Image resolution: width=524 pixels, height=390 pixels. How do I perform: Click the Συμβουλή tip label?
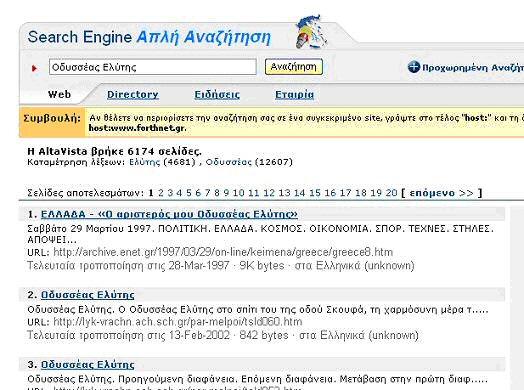point(52,118)
